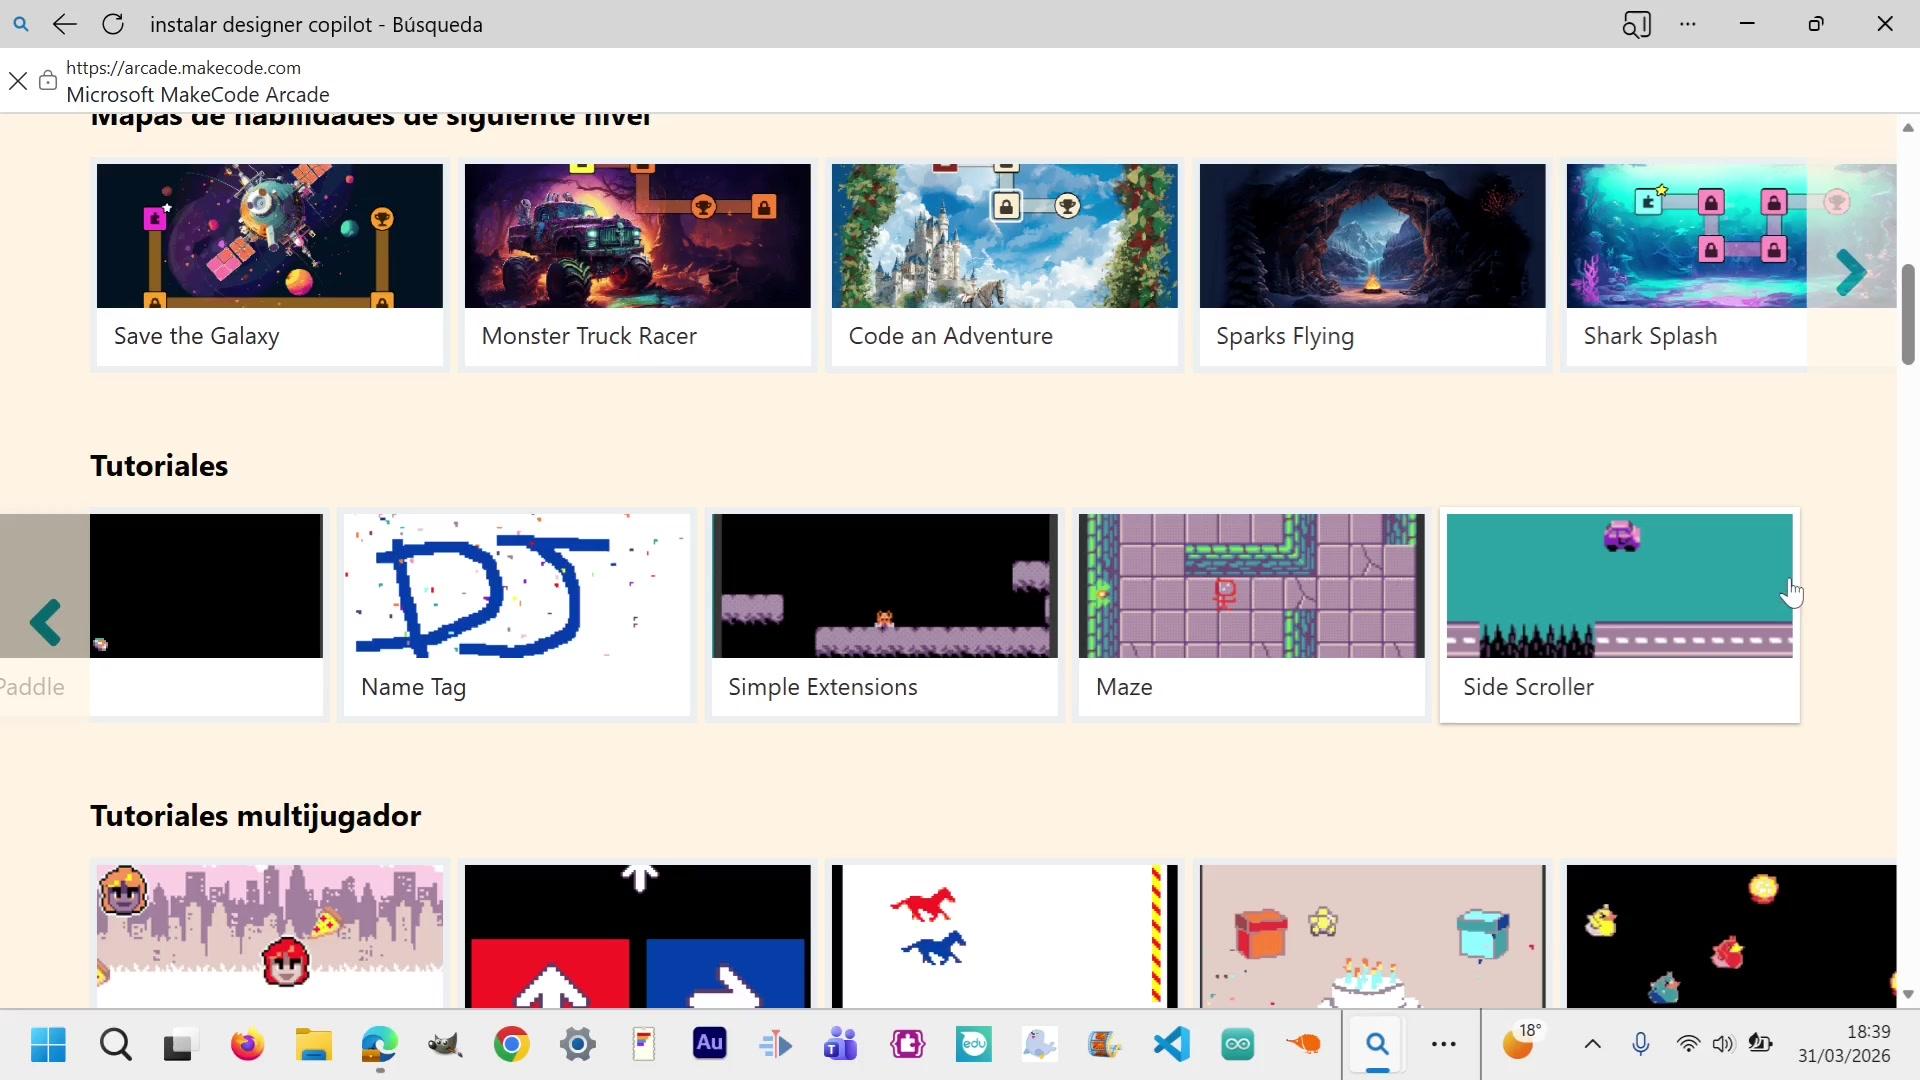Open Name Tag tutorial card

click(516, 615)
